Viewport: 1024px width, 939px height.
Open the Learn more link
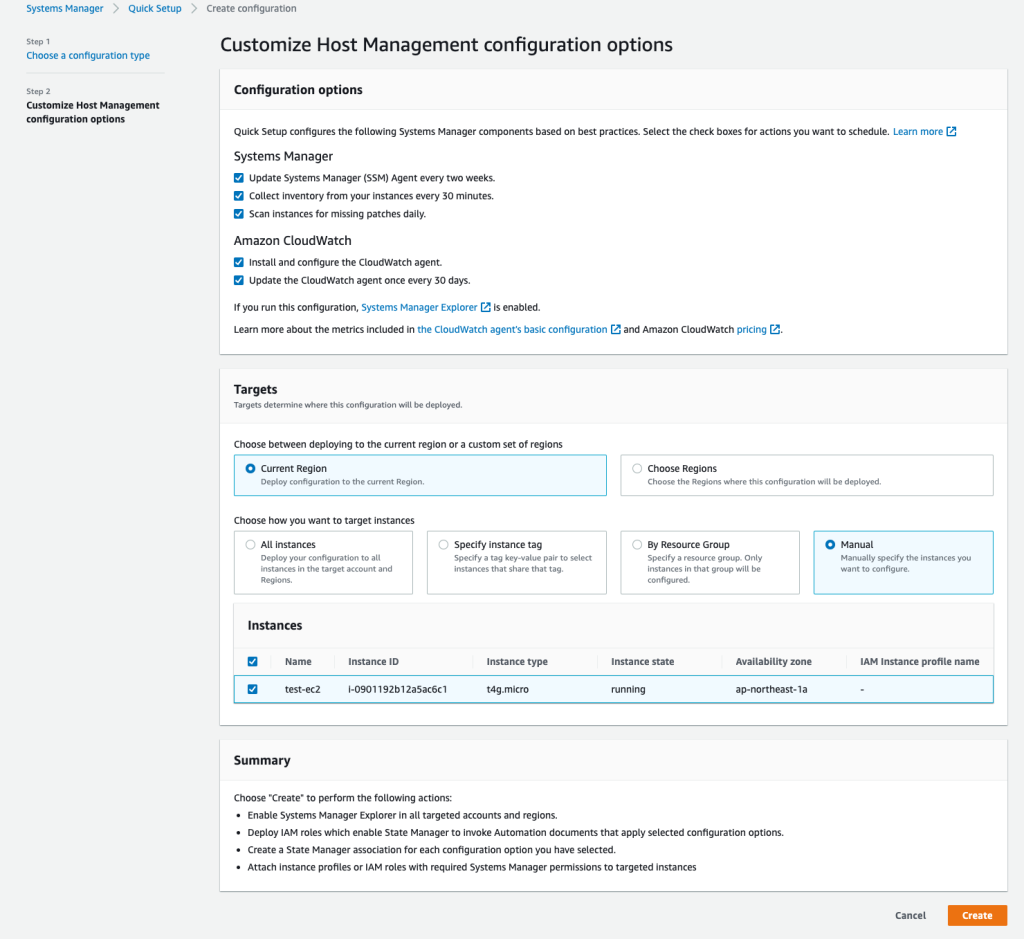(918, 131)
